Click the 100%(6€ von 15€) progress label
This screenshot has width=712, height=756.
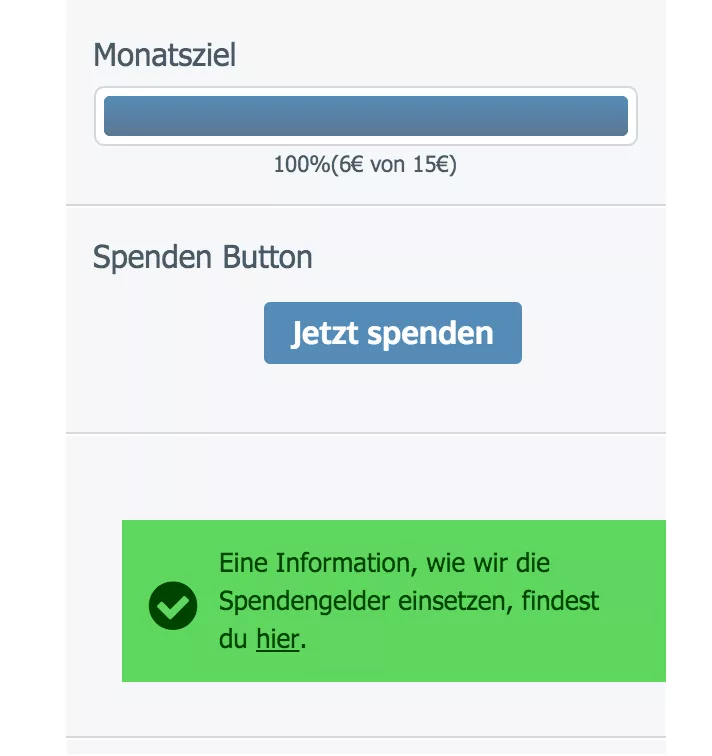pyautogui.click(x=365, y=164)
